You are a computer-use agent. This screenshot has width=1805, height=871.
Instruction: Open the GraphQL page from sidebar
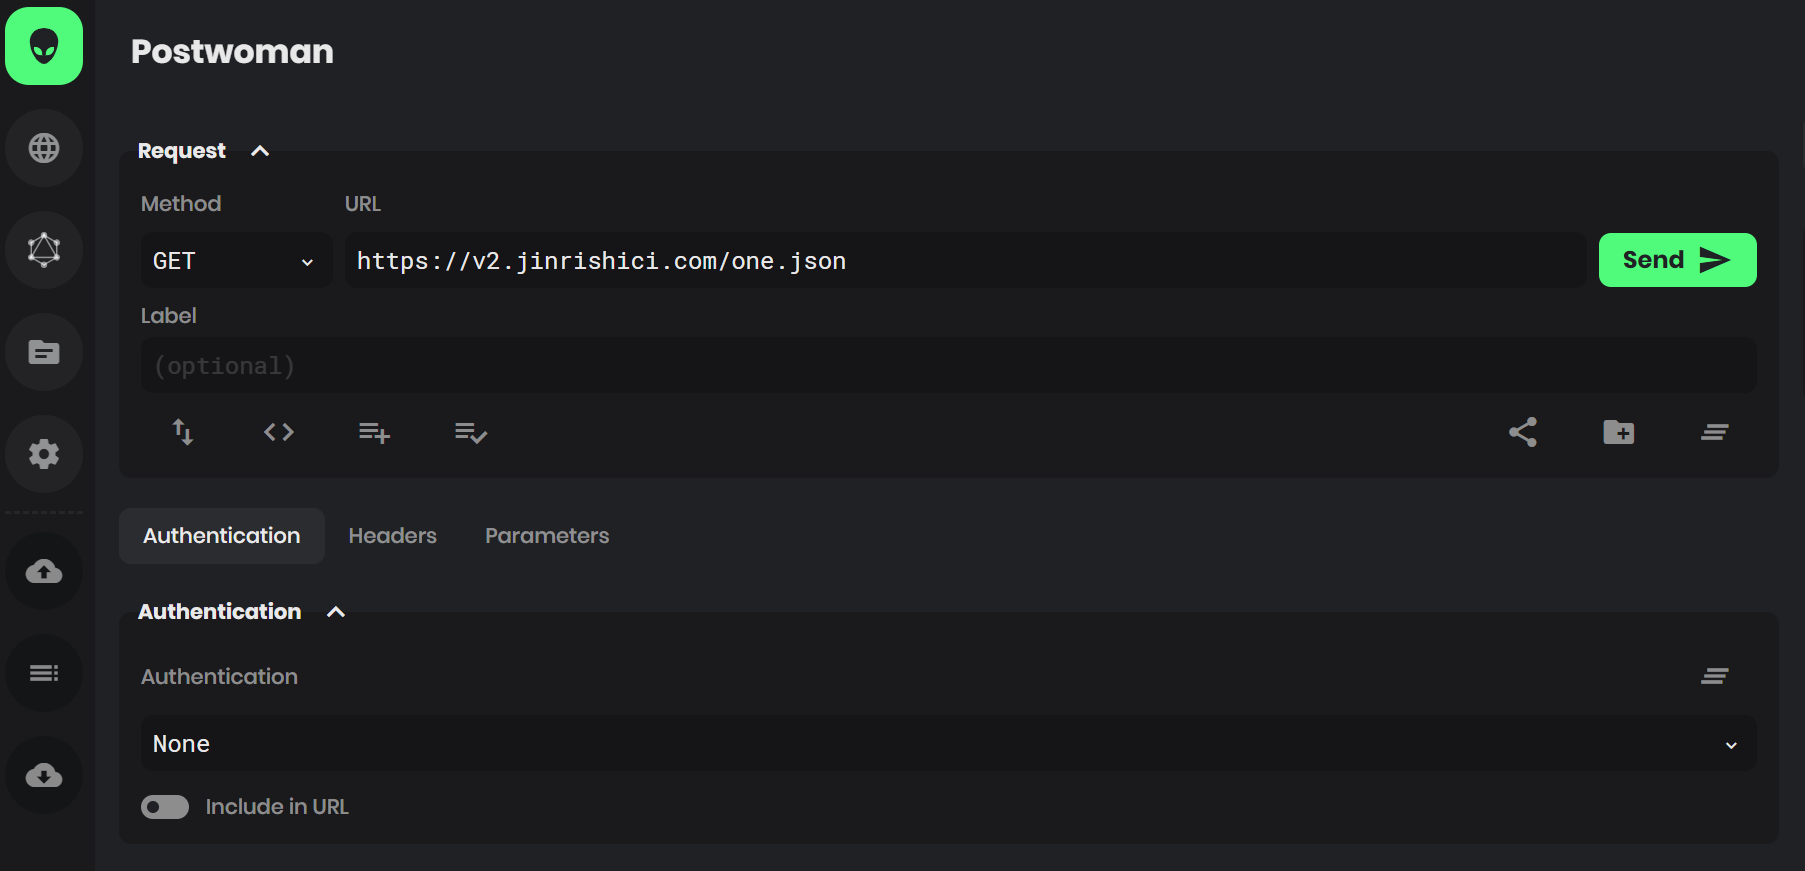(x=44, y=250)
